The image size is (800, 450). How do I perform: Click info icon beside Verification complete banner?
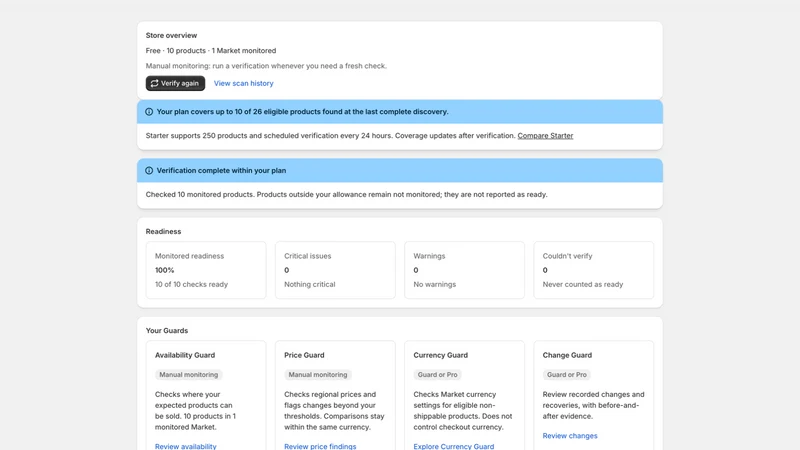[x=149, y=170]
